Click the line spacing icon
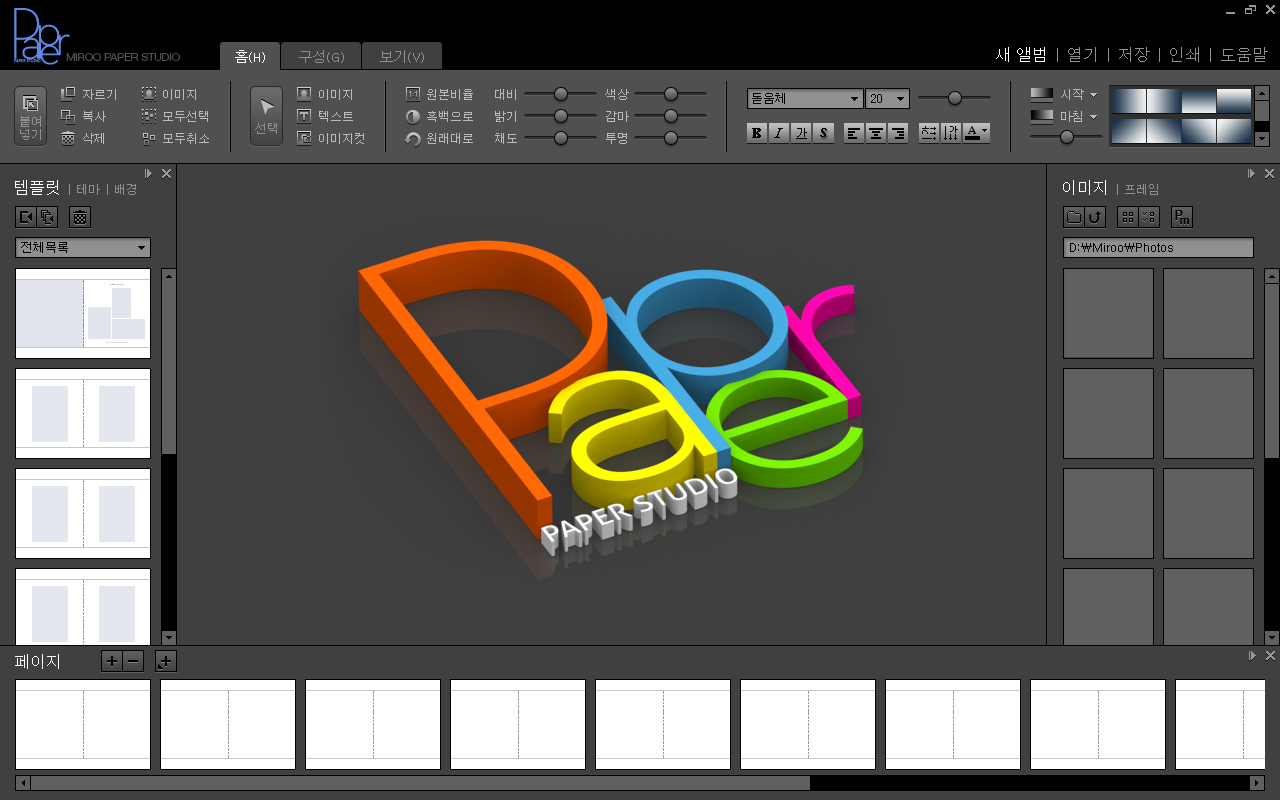The width and height of the screenshot is (1280, 800). (x=951, y=132)
